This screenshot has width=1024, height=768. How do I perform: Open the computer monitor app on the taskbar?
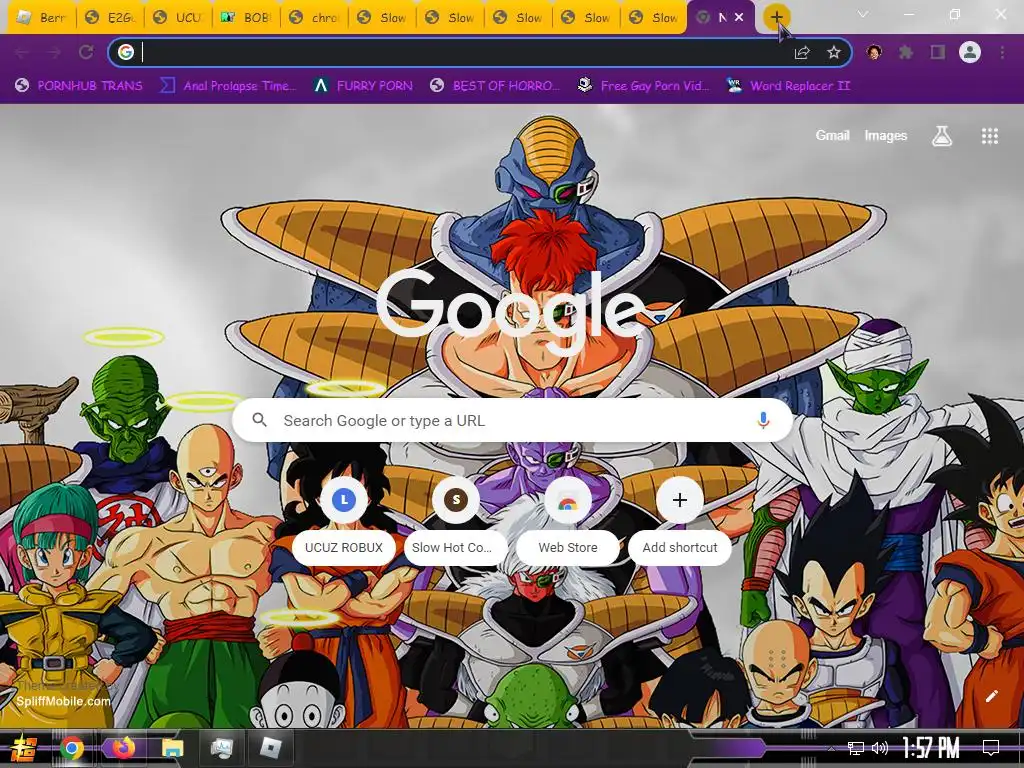(221, 748)
